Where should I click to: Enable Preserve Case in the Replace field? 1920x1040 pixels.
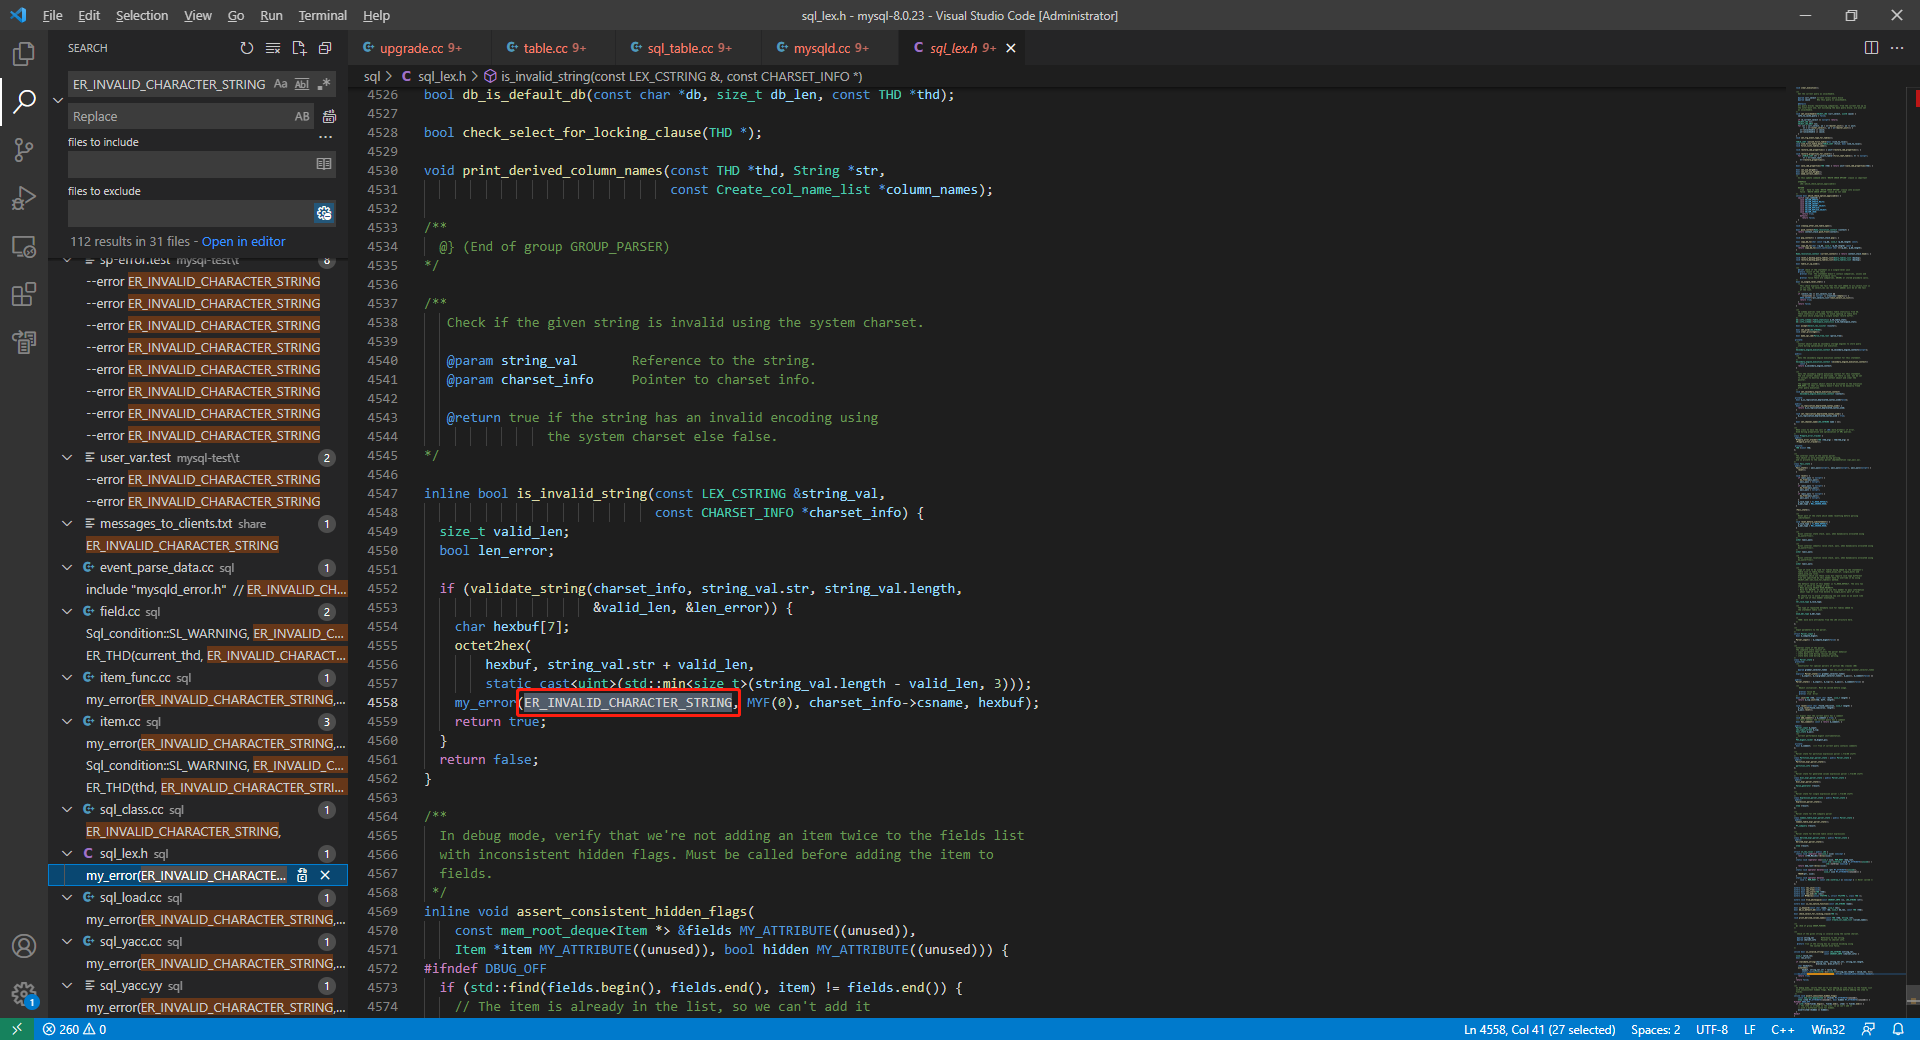point(302,116)
